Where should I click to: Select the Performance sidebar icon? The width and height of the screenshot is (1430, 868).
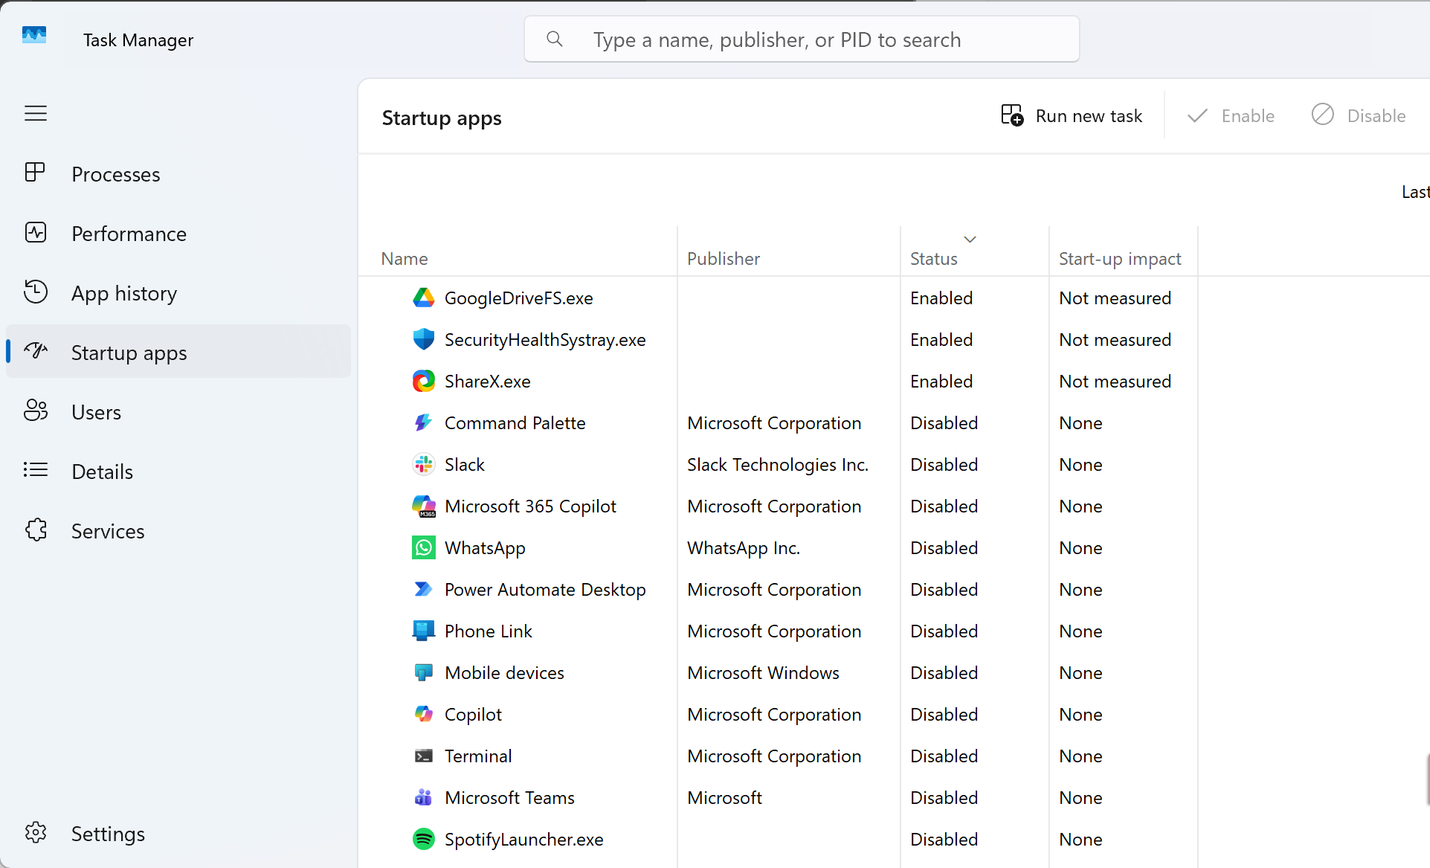[35, 233]
